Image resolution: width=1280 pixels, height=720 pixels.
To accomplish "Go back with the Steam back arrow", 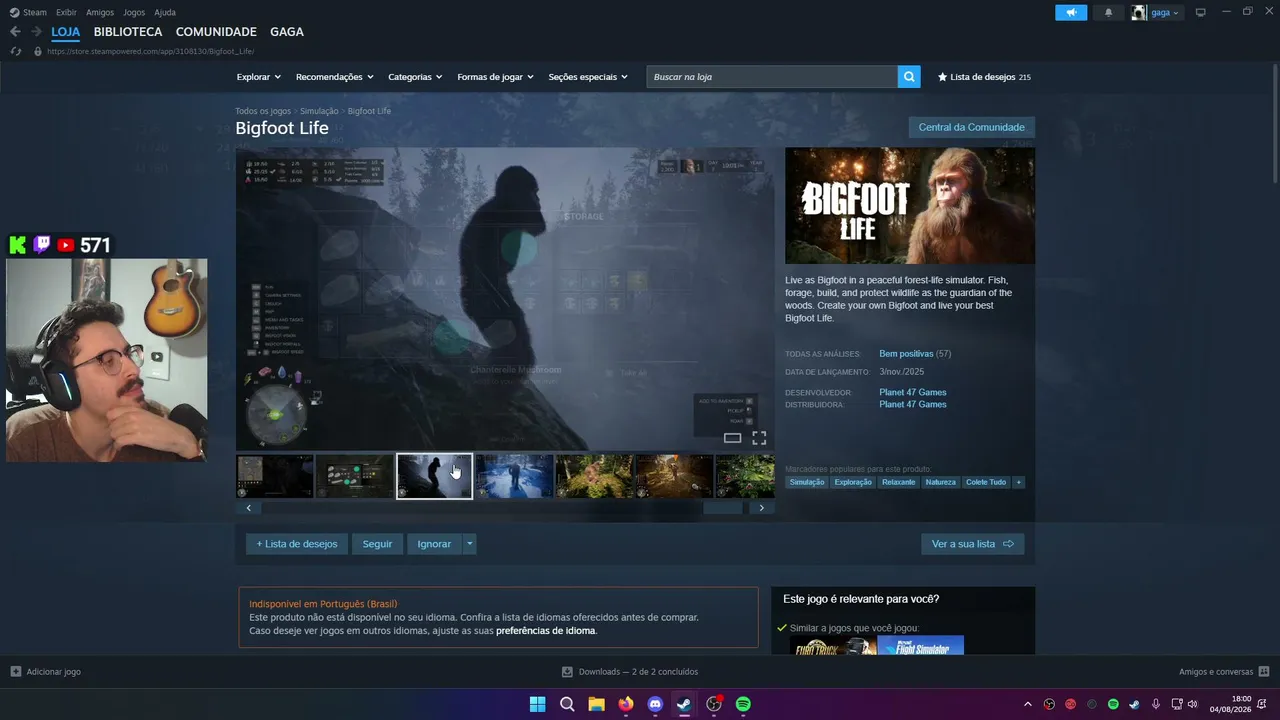I will click(x=15, y=32).
